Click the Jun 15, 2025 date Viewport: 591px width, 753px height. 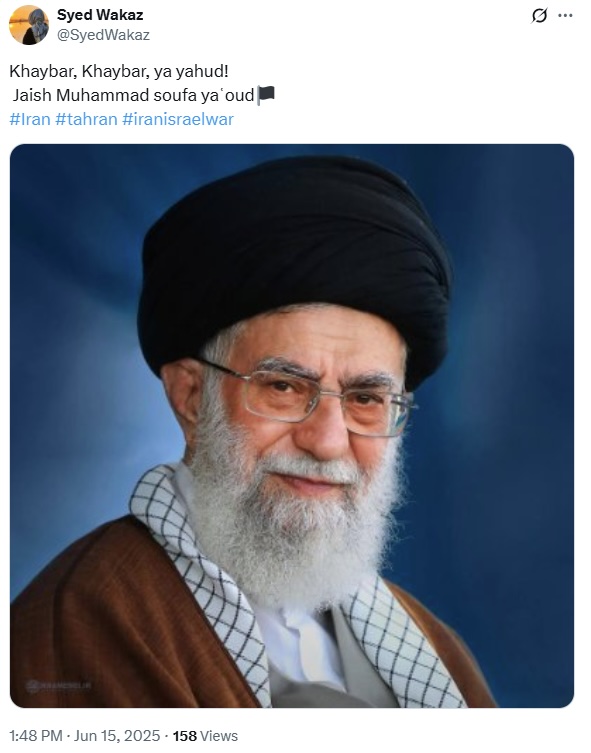[117, 736]
